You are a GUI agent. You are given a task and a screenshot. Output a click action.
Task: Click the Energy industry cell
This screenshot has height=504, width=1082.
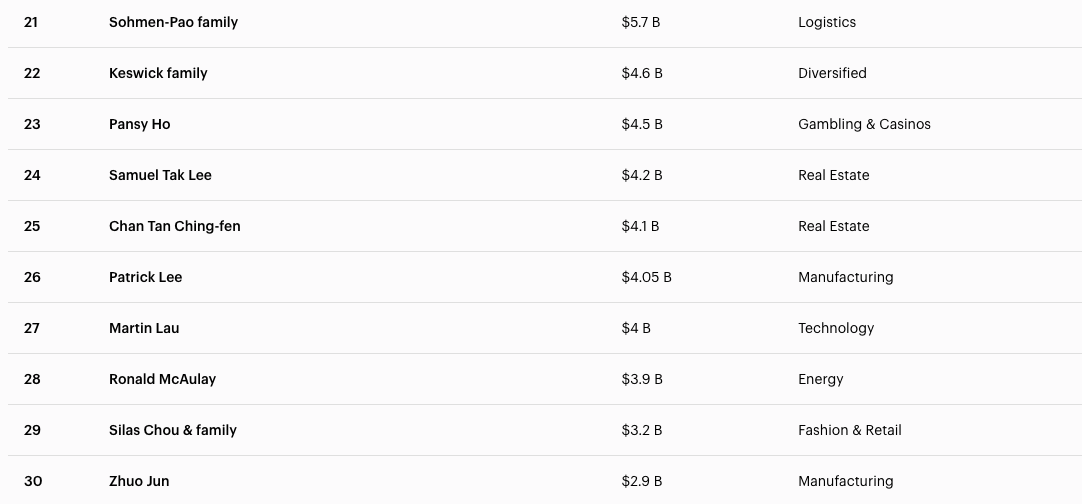point(820,379)
